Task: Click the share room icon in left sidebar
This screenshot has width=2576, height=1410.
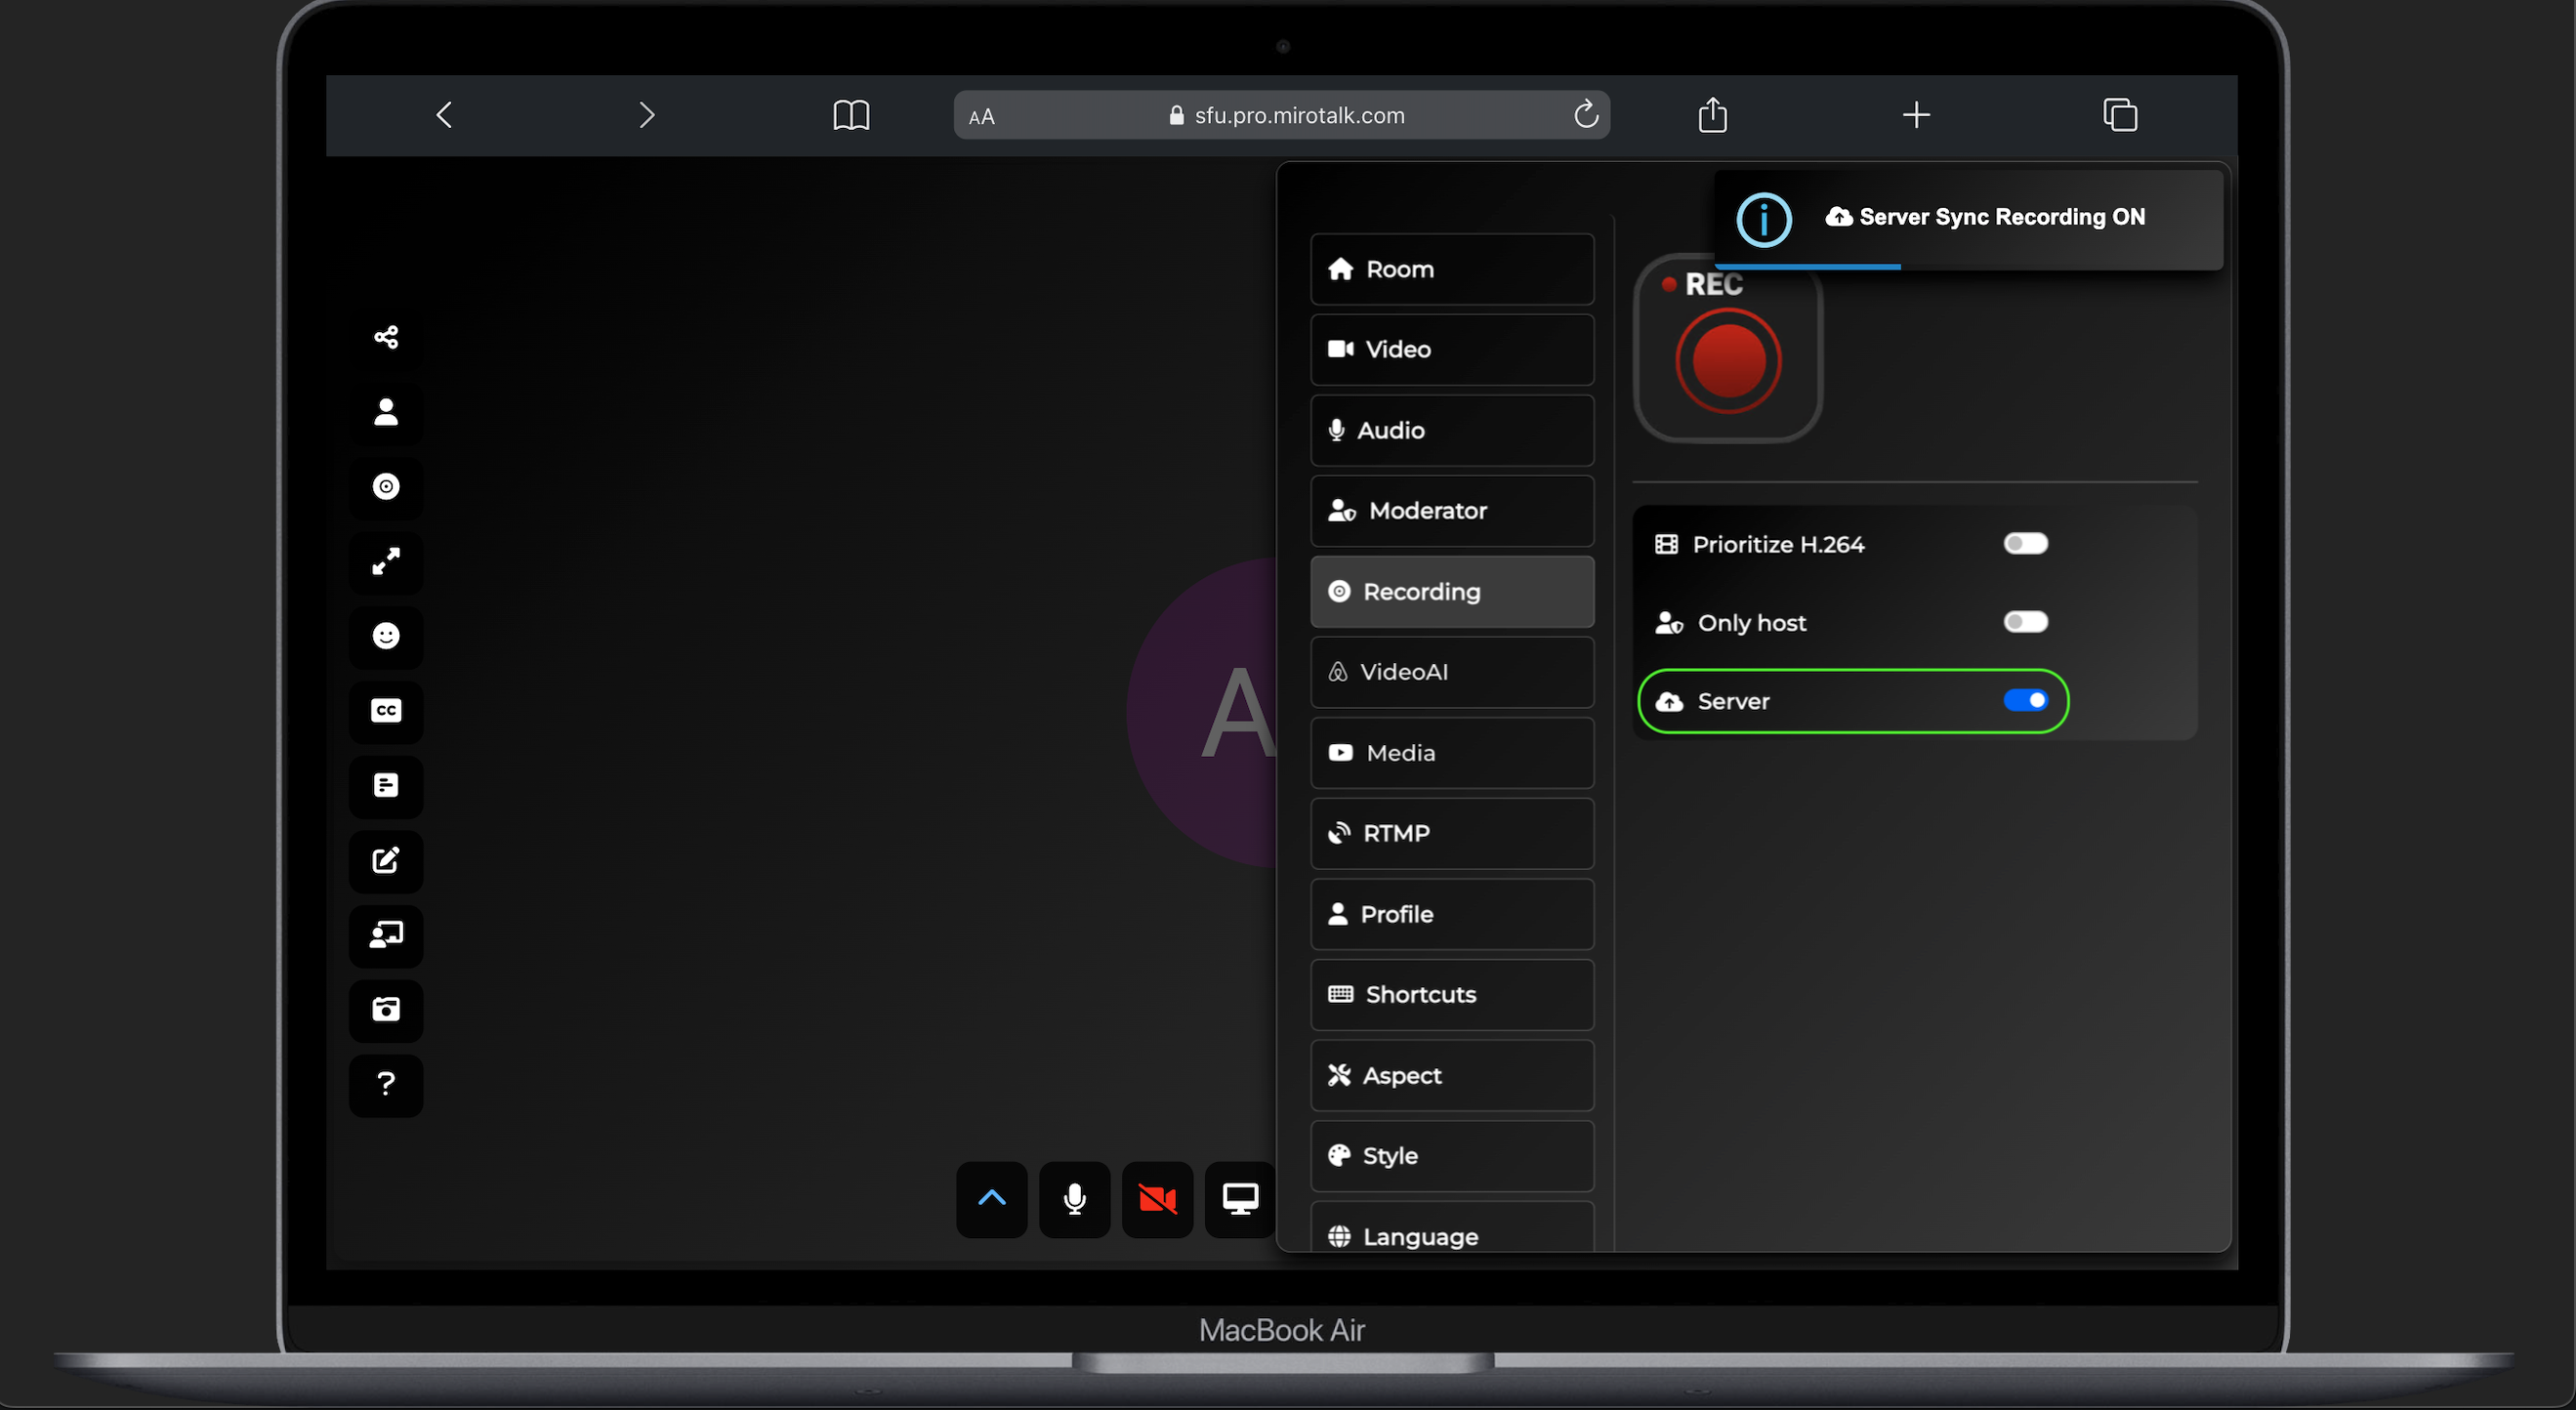Action: (x=386, y=337)
